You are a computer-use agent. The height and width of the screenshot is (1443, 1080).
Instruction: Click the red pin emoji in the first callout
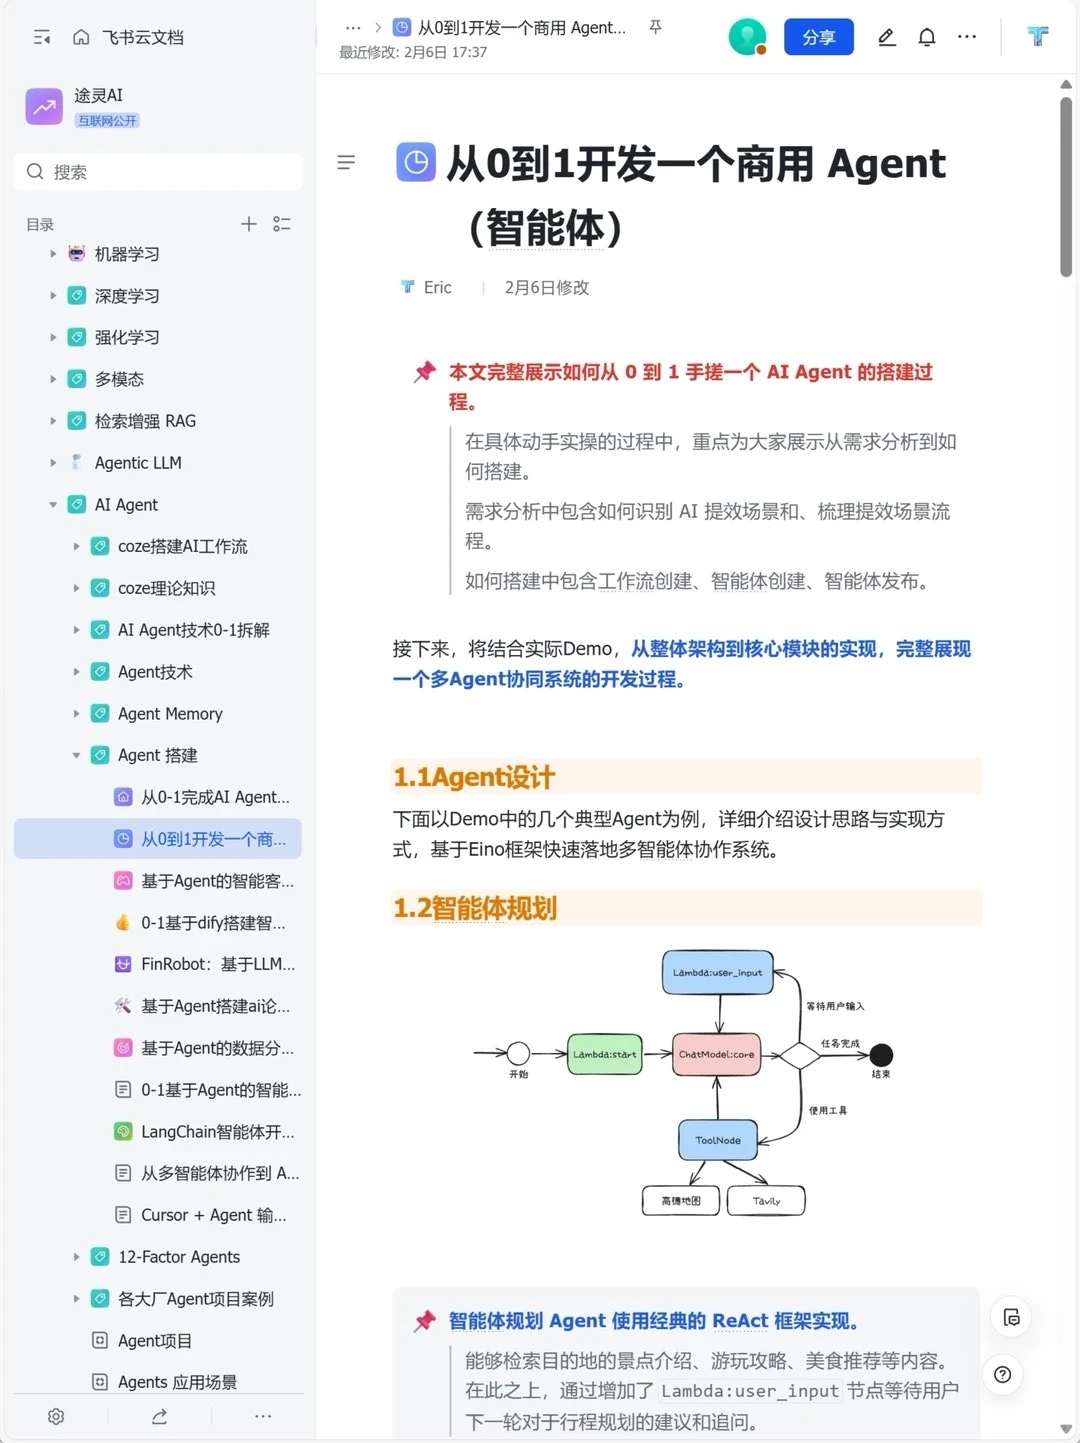pos(425,372)
